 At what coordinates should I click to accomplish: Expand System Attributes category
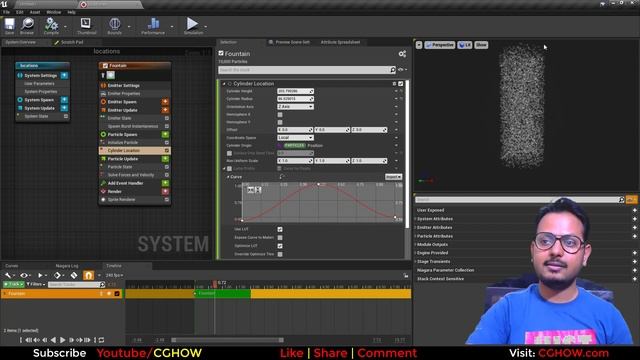(416, 219)
